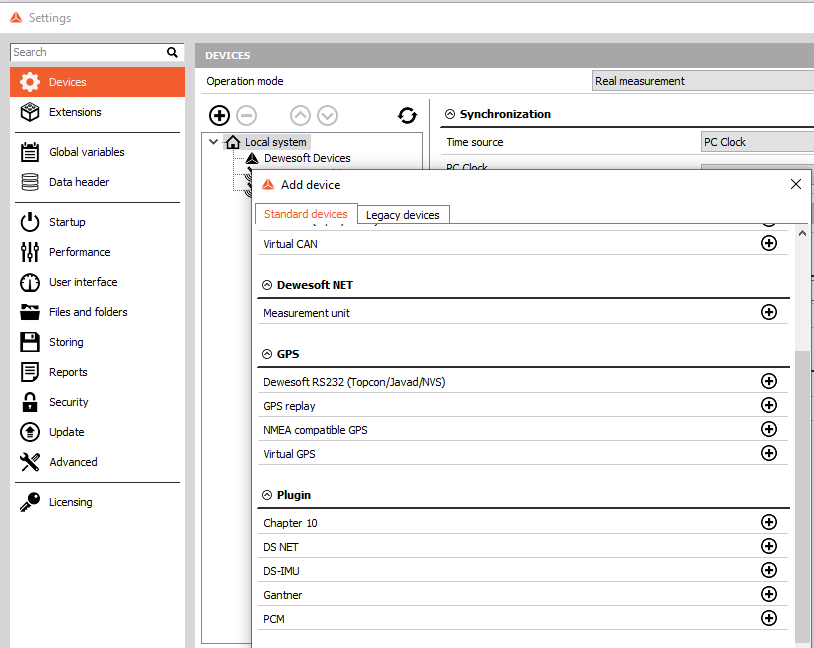Collapse the Synchronization section
Screen dimensions: 814x648
[450, 114]
